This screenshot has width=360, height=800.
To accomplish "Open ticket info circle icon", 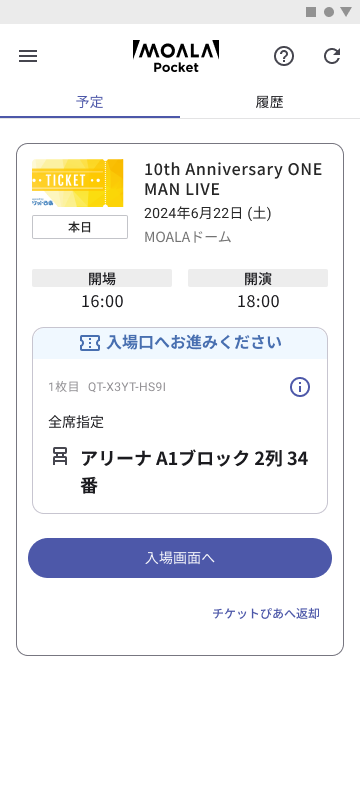I will tap(300, 388).
